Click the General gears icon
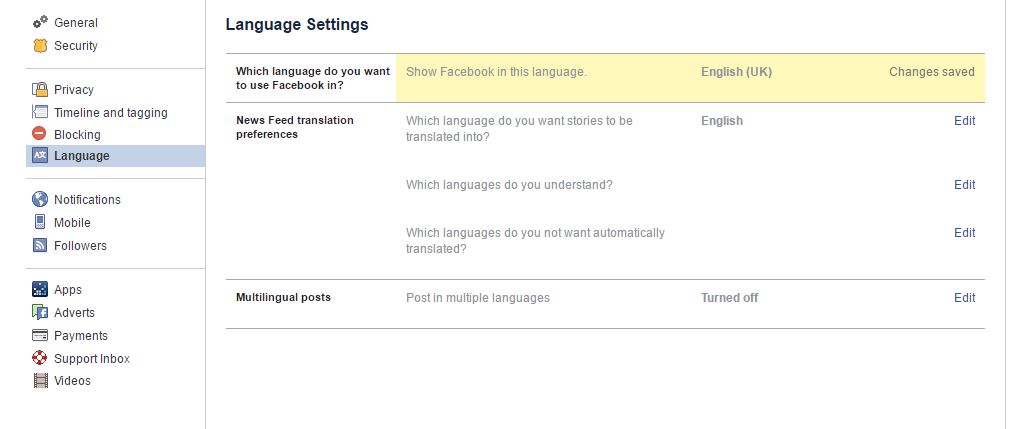 40,22
